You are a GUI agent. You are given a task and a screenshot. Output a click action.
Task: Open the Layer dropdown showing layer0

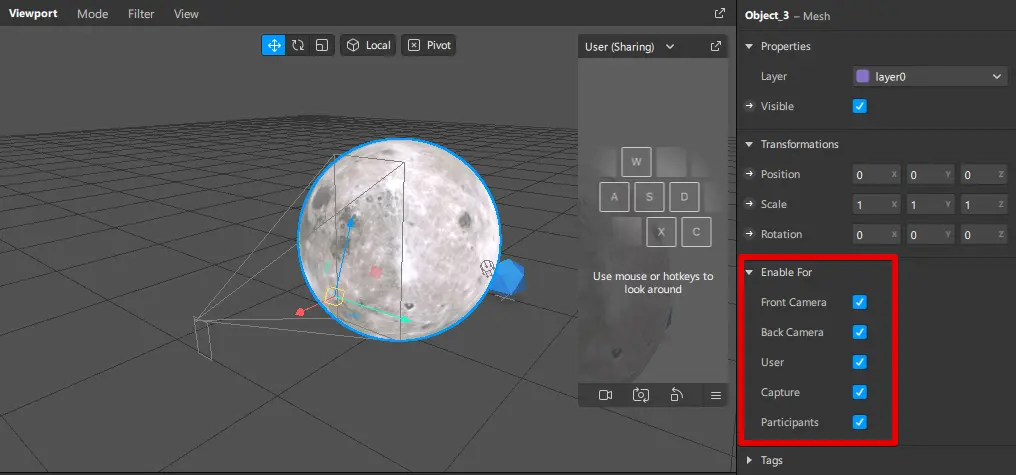929,76
